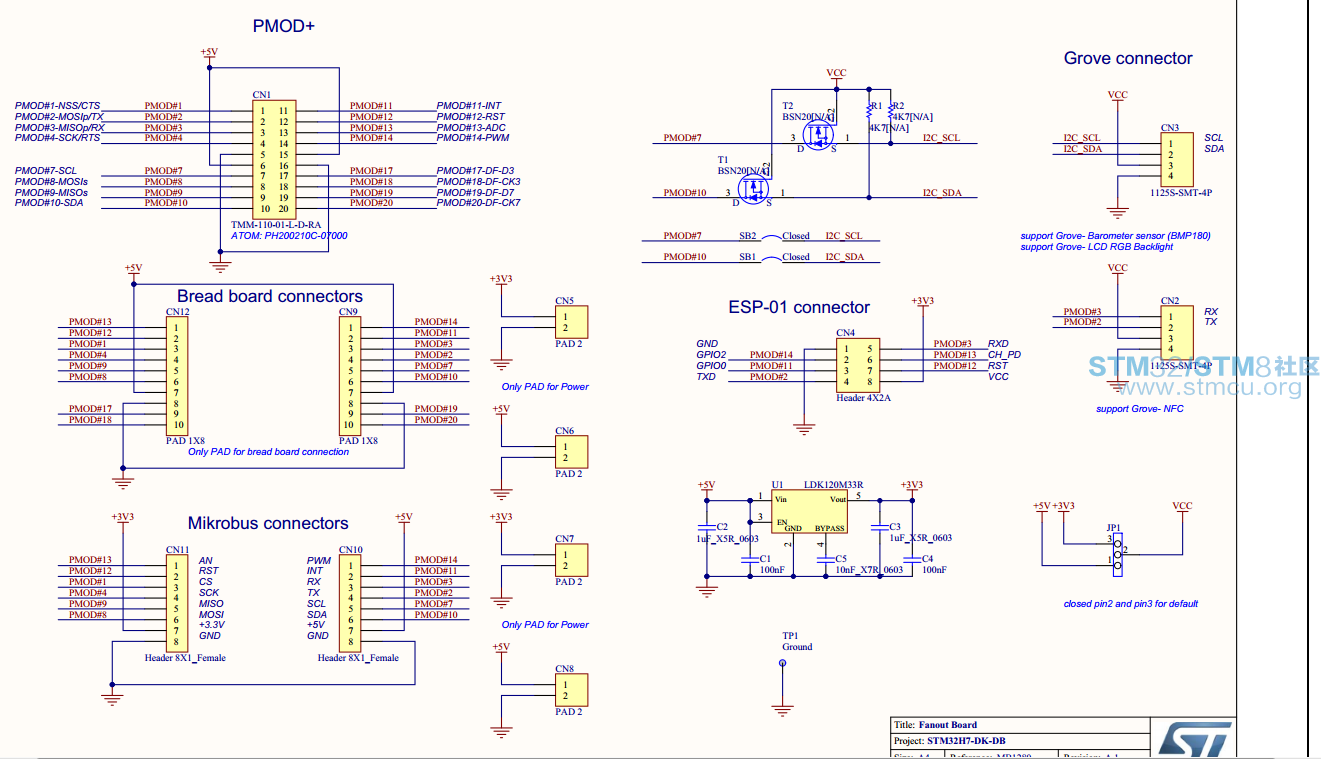Click the MISO label on CN11
This screenshot has width=1321, height=759.
210,604
